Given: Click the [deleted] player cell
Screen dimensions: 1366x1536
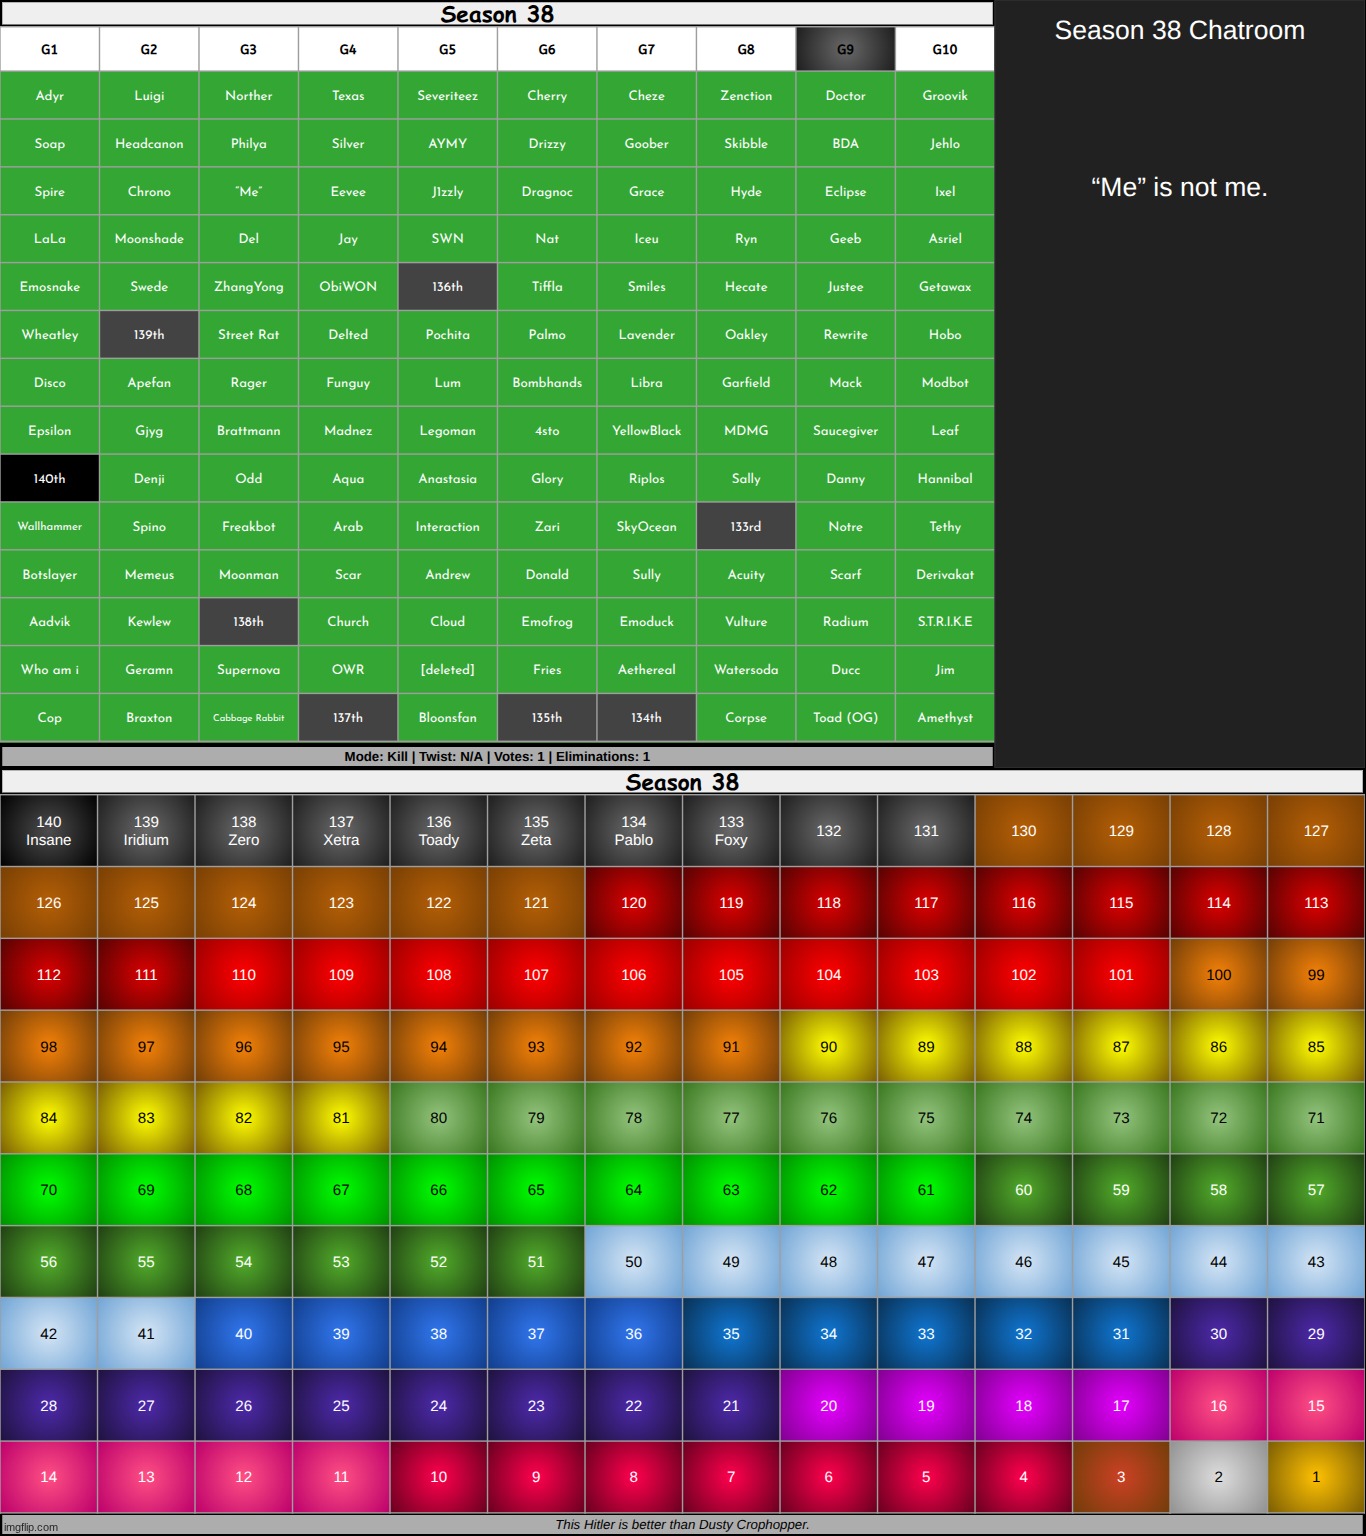Looking at the screenshot, I should 447,670.
